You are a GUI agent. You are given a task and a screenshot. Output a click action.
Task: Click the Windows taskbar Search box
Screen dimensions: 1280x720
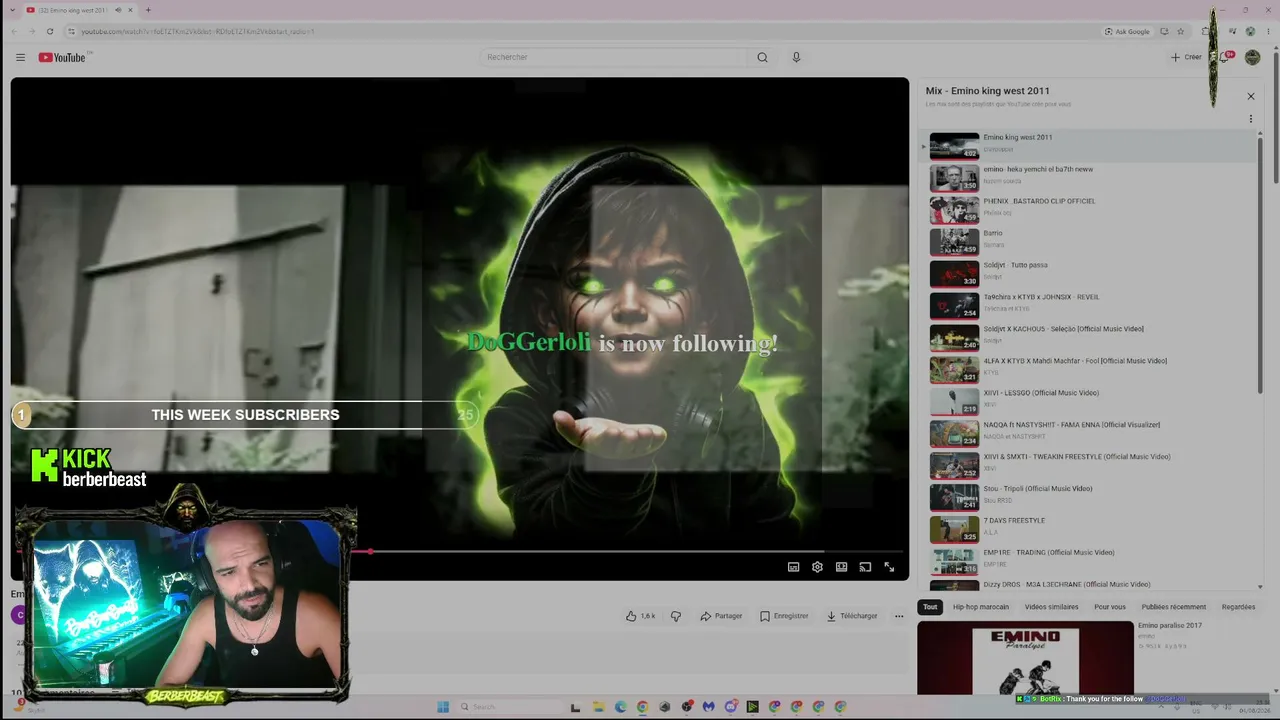[x=510, y=707]
